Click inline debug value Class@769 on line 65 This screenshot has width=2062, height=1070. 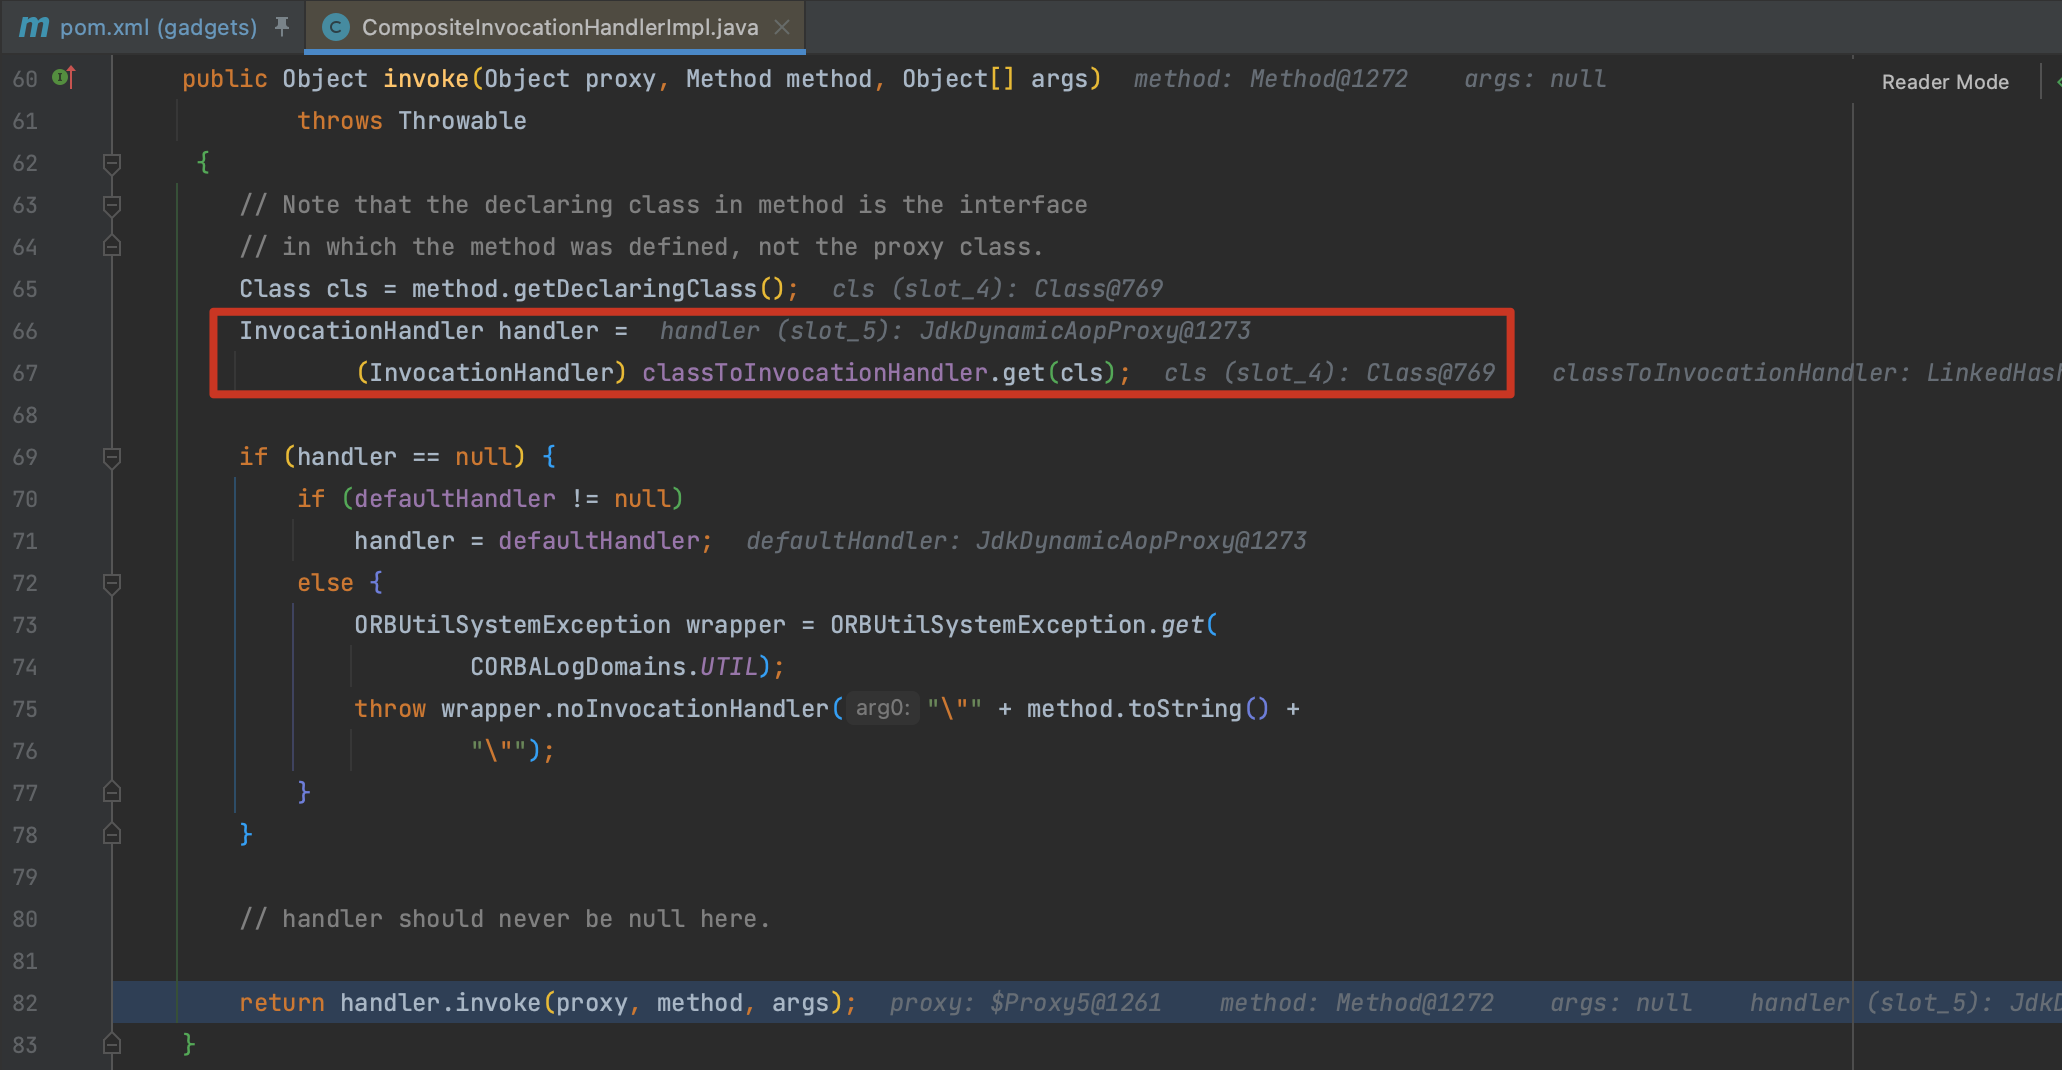tap(1098, 289)
